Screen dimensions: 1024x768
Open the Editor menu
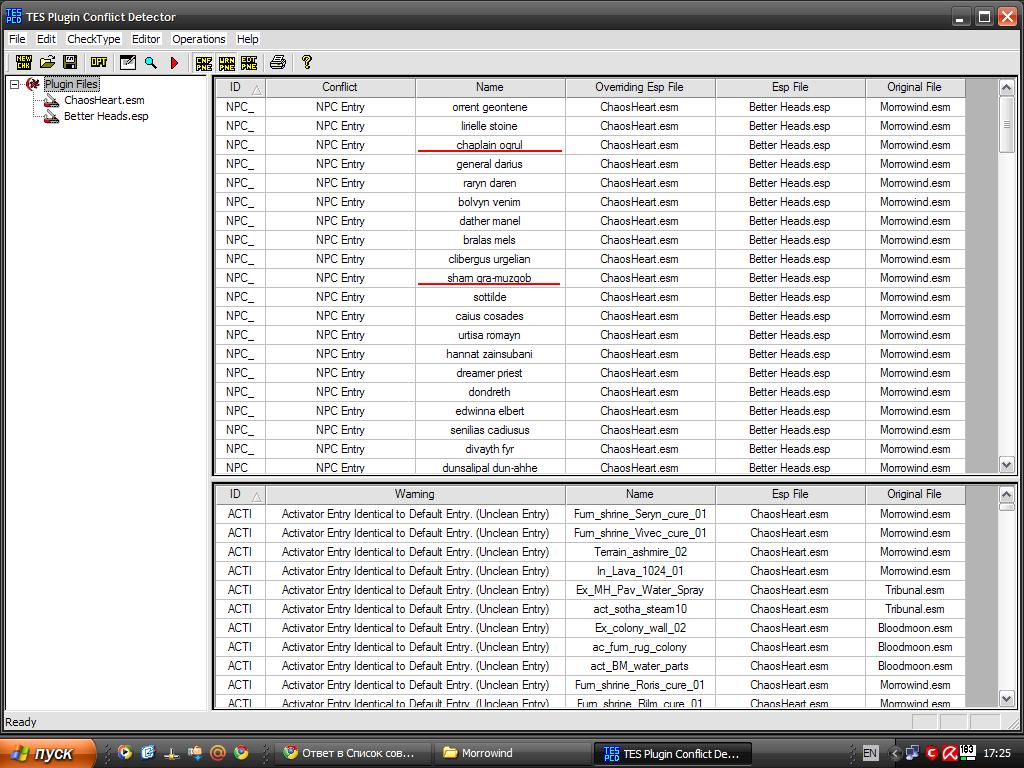[146, 39]
